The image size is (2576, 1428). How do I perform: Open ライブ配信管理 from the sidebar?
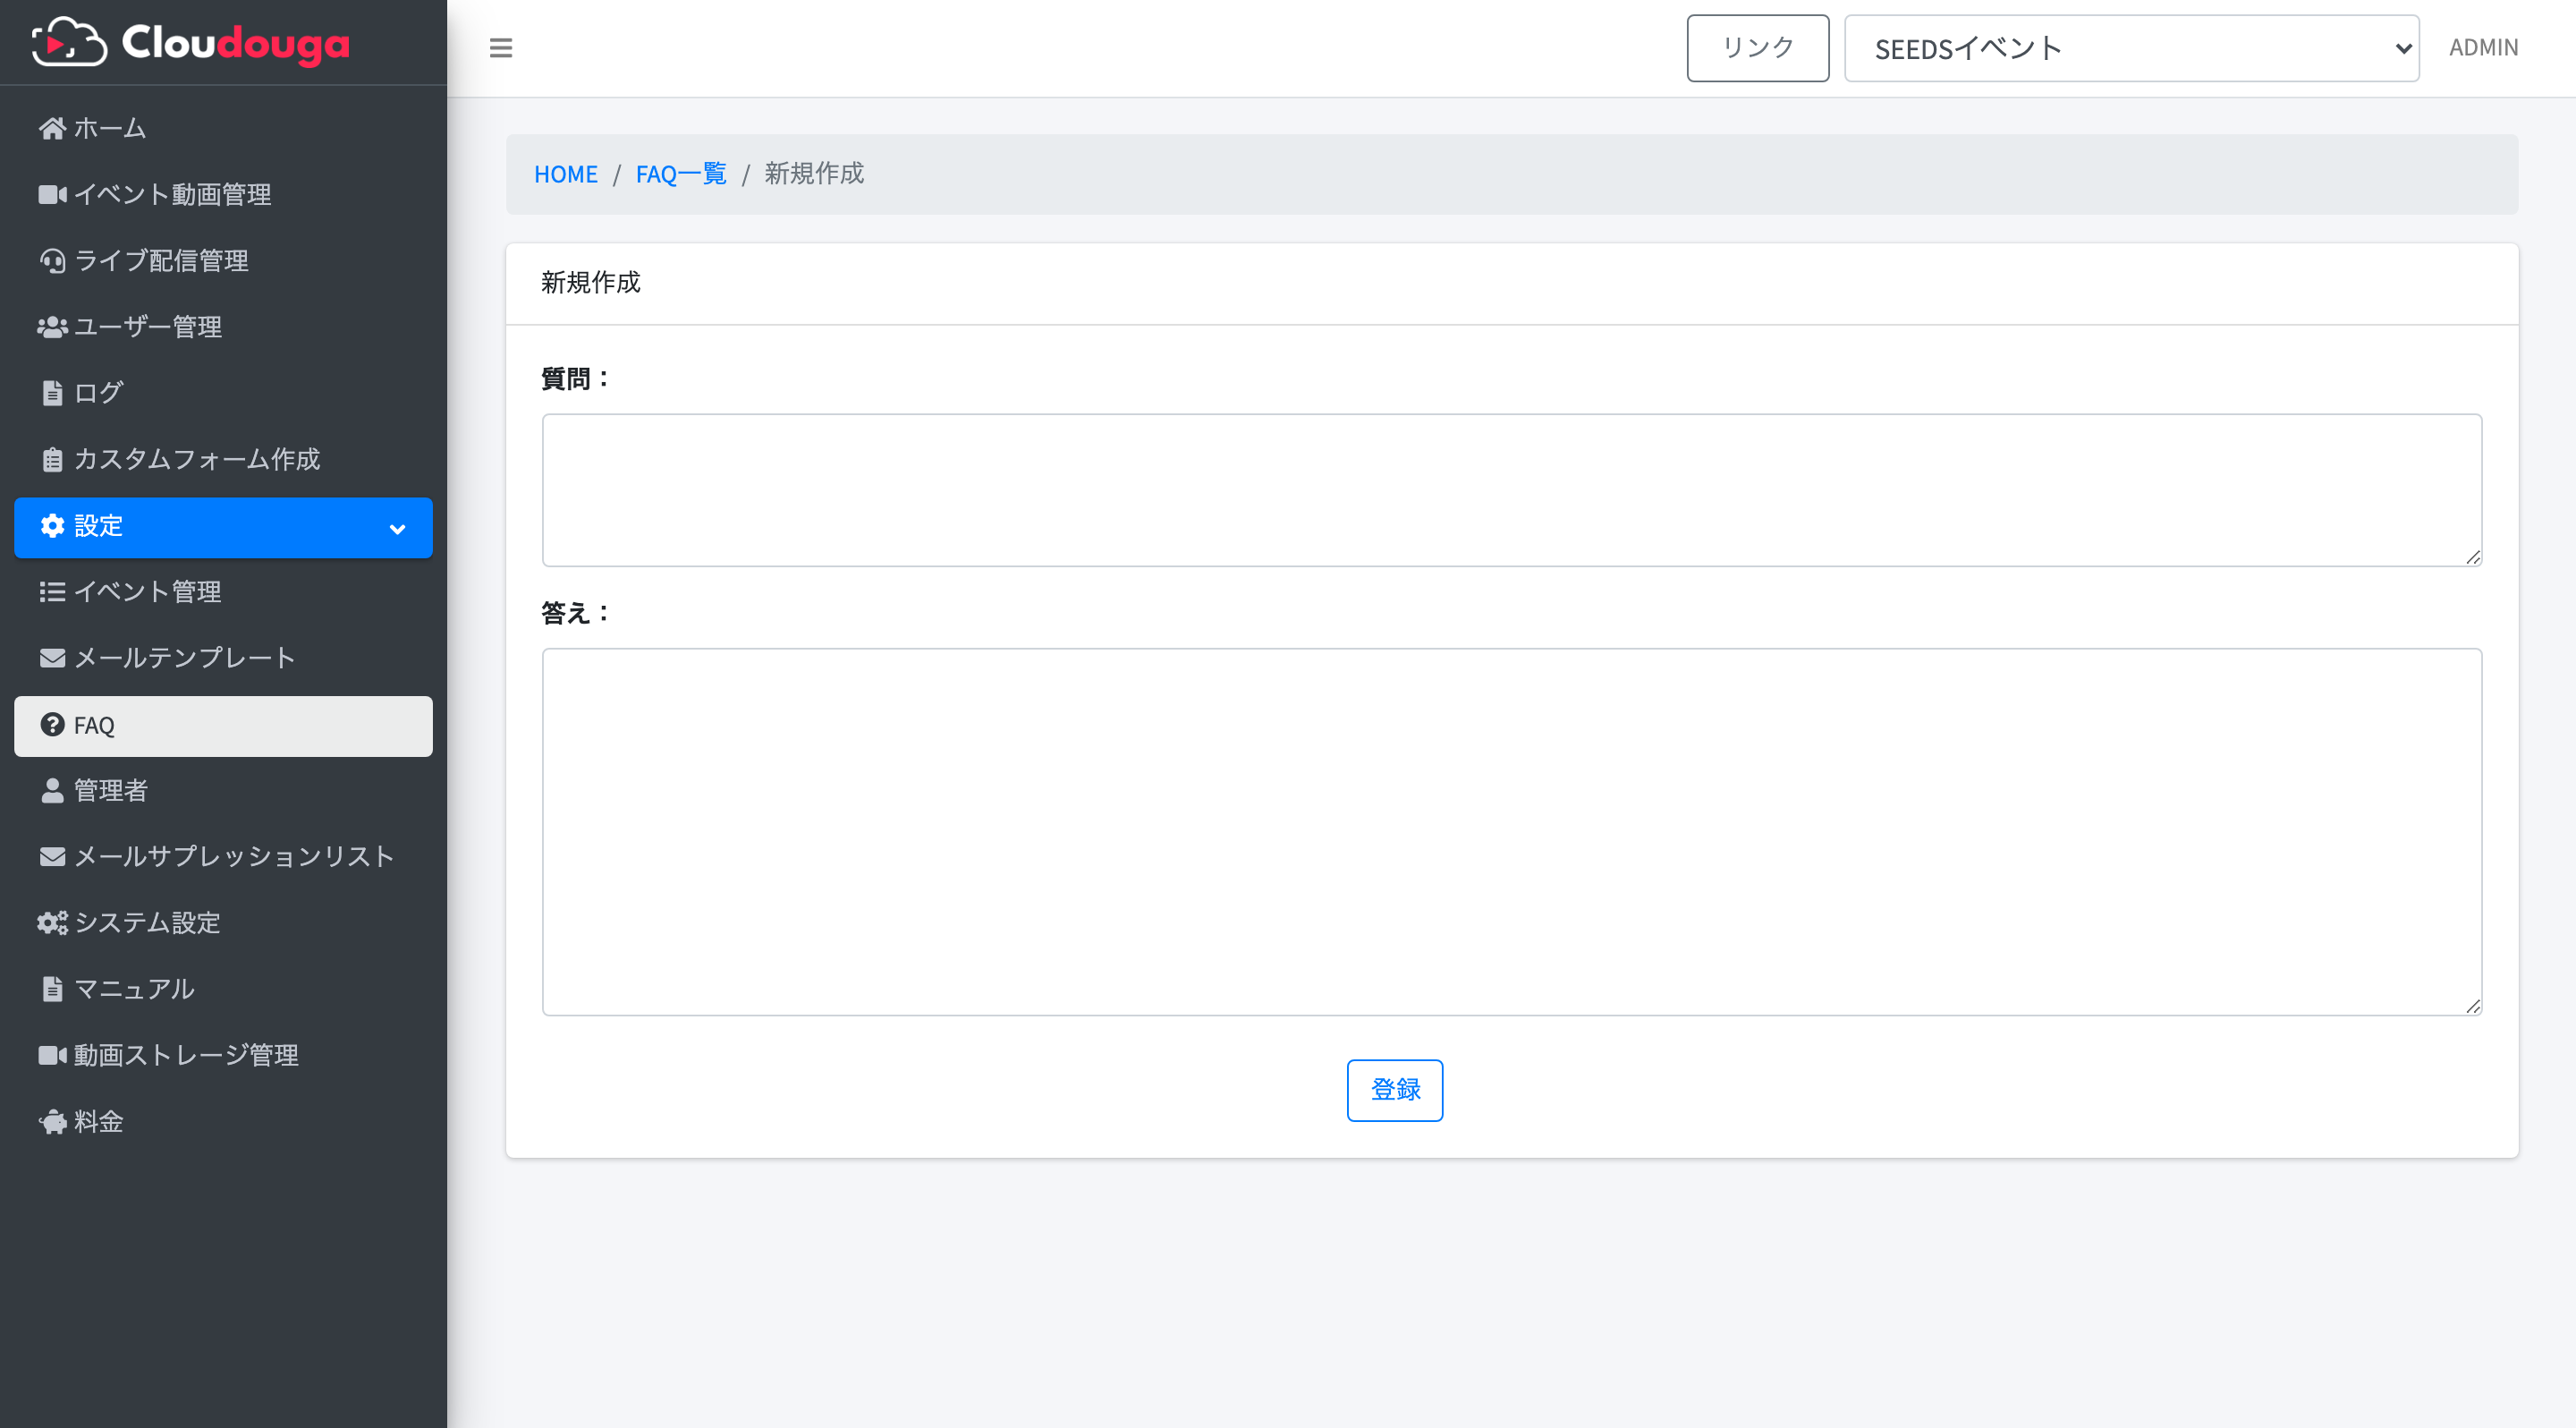click(224, 261)
